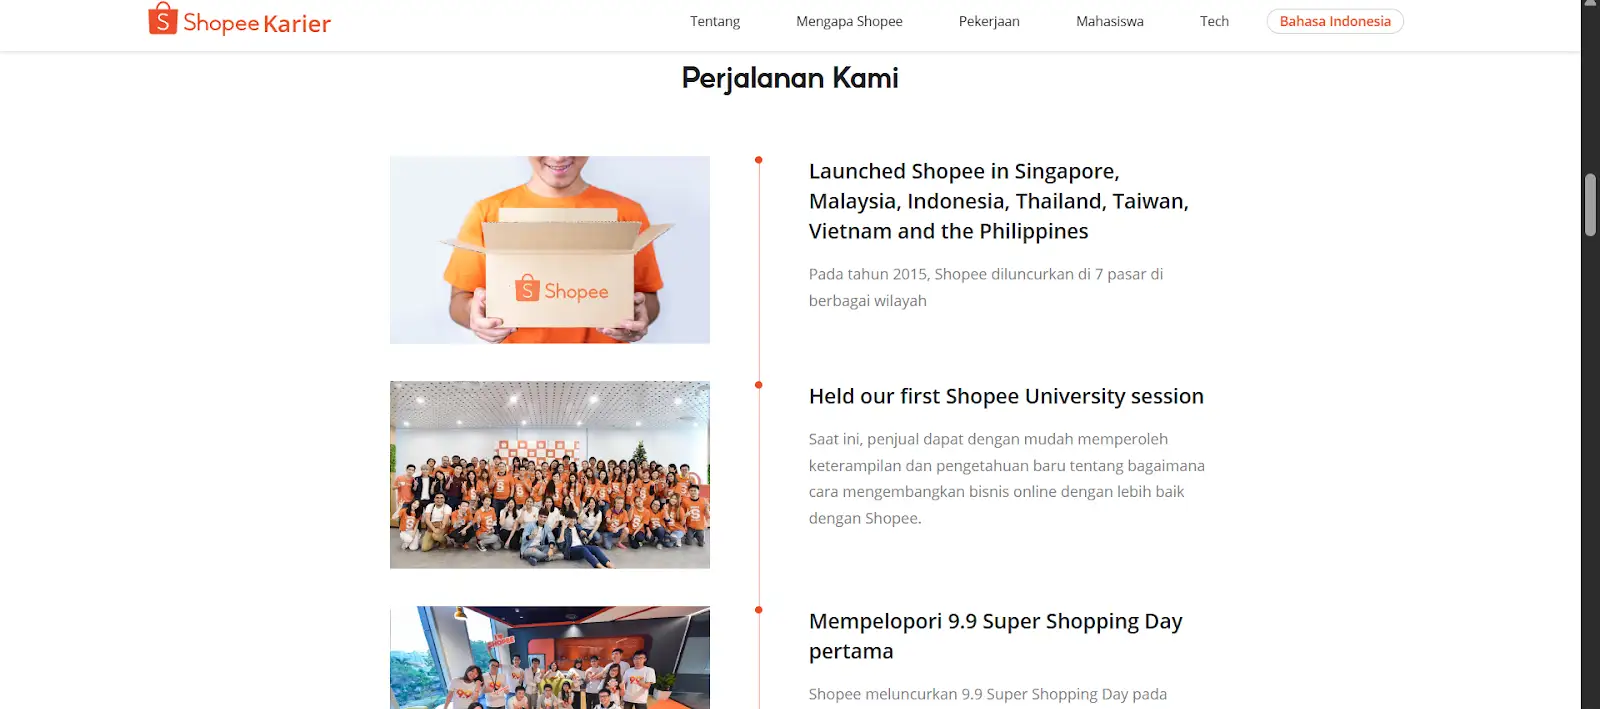Click the Held our first Shopee University session heading
The width and height of the screenshot is (1600, 709).
1006,396
